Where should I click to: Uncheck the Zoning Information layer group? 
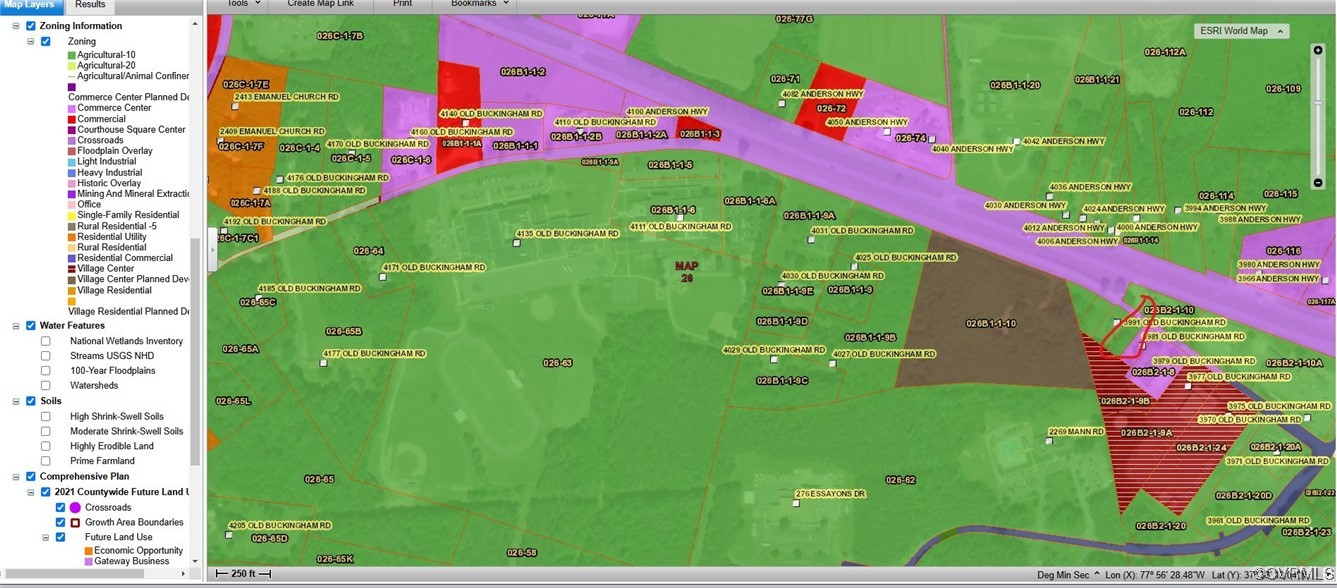point(31,26)
